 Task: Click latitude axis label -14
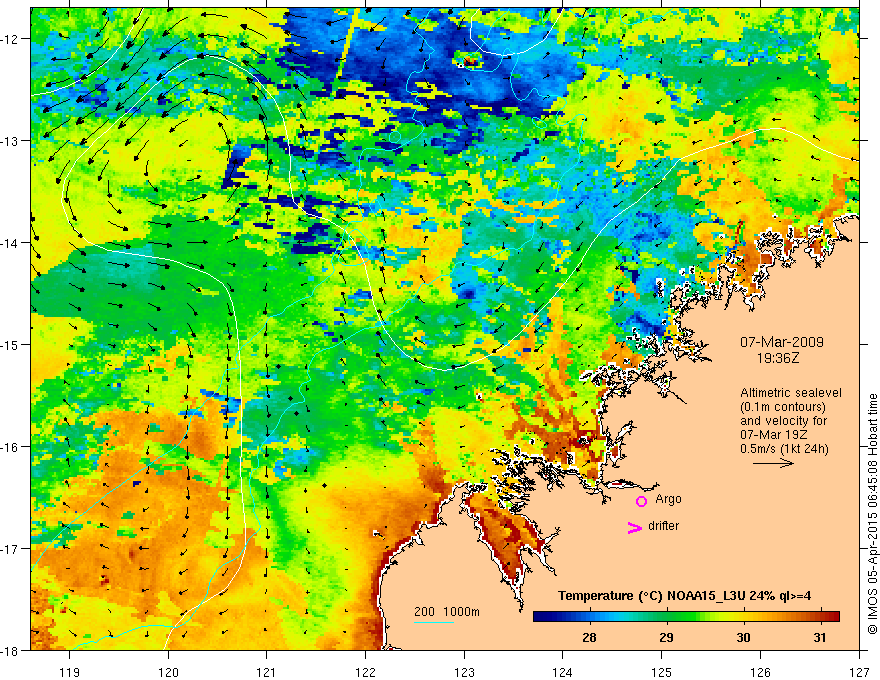pos(10,243)
